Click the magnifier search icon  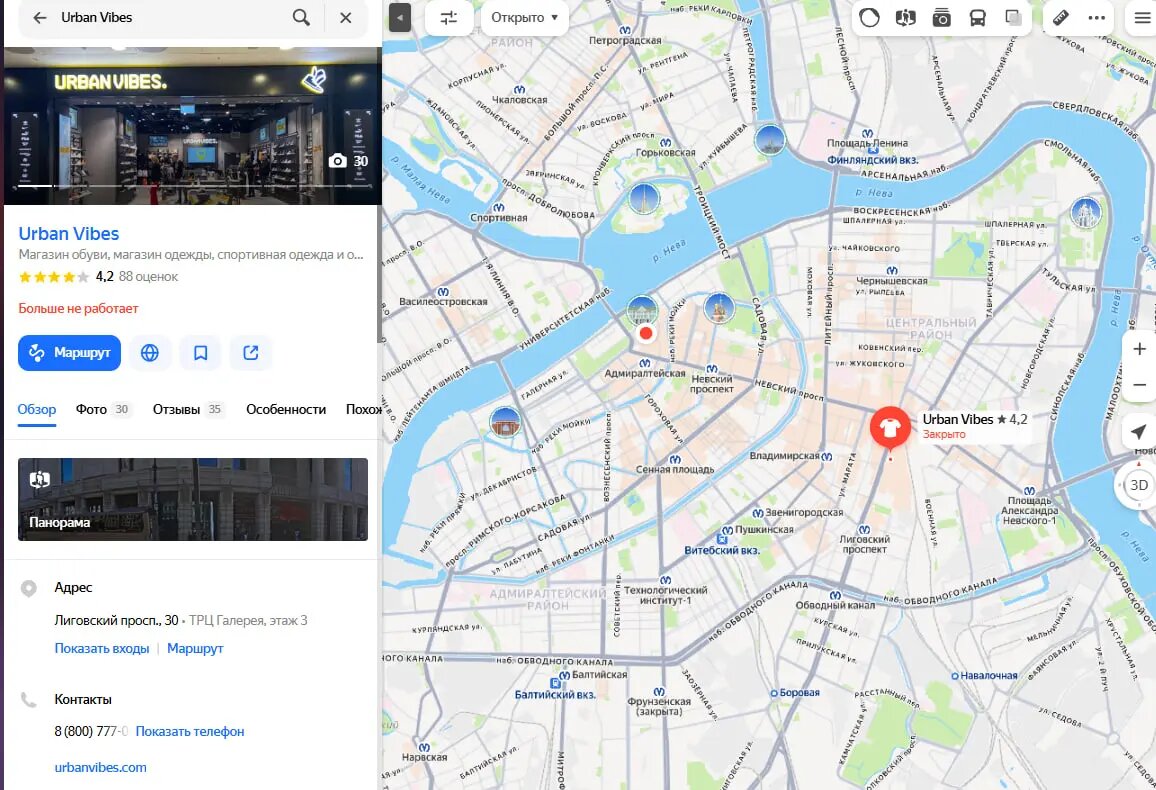pos(301,18)
